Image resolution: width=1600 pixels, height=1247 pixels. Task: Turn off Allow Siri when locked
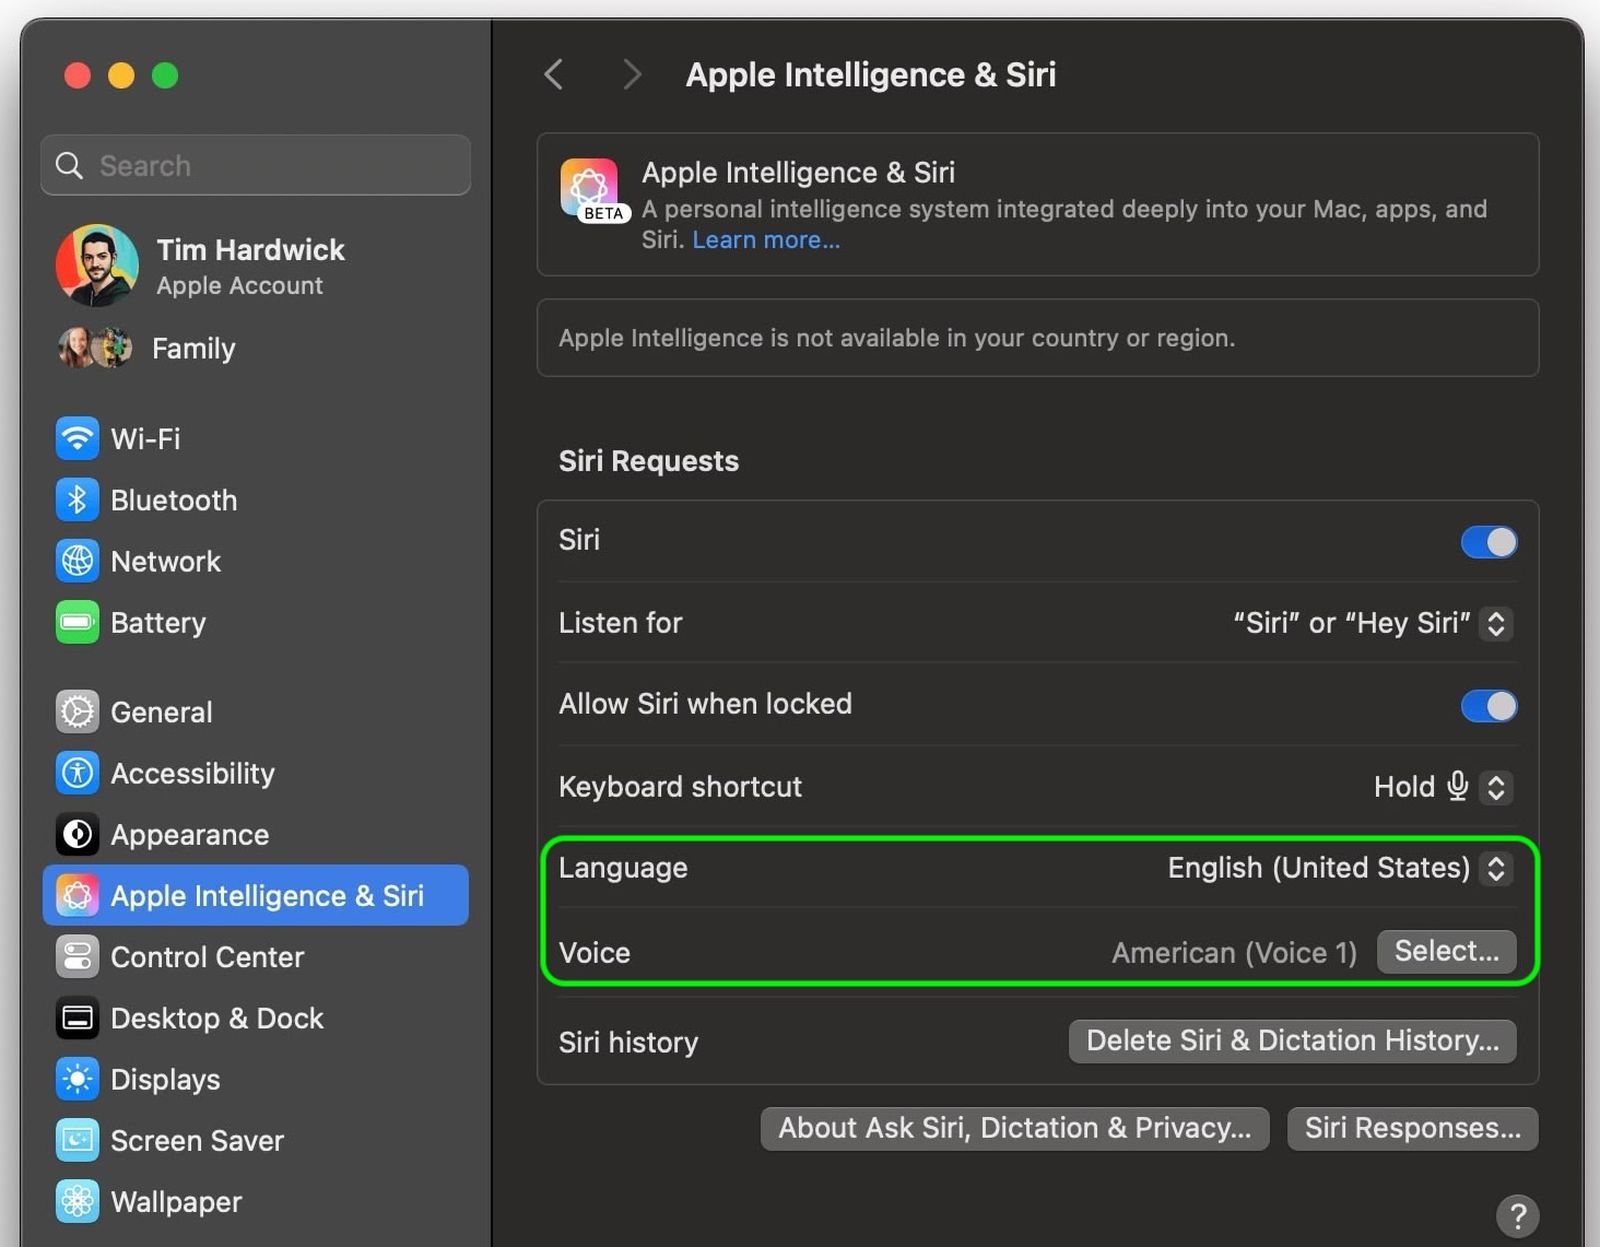1487,705
